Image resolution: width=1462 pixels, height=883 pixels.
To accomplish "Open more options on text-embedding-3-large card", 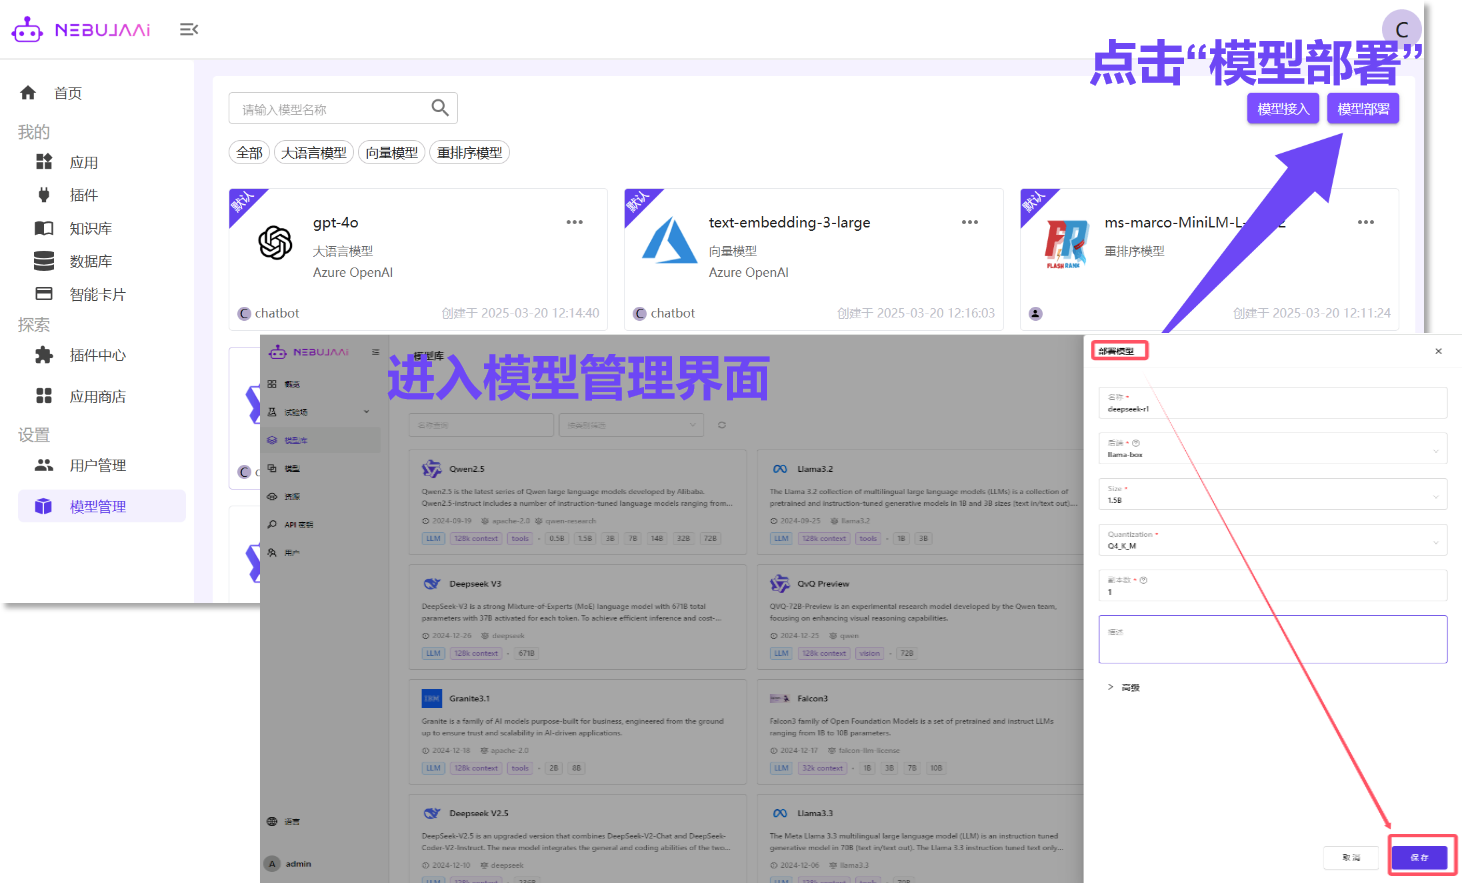I will click(969, 222).
